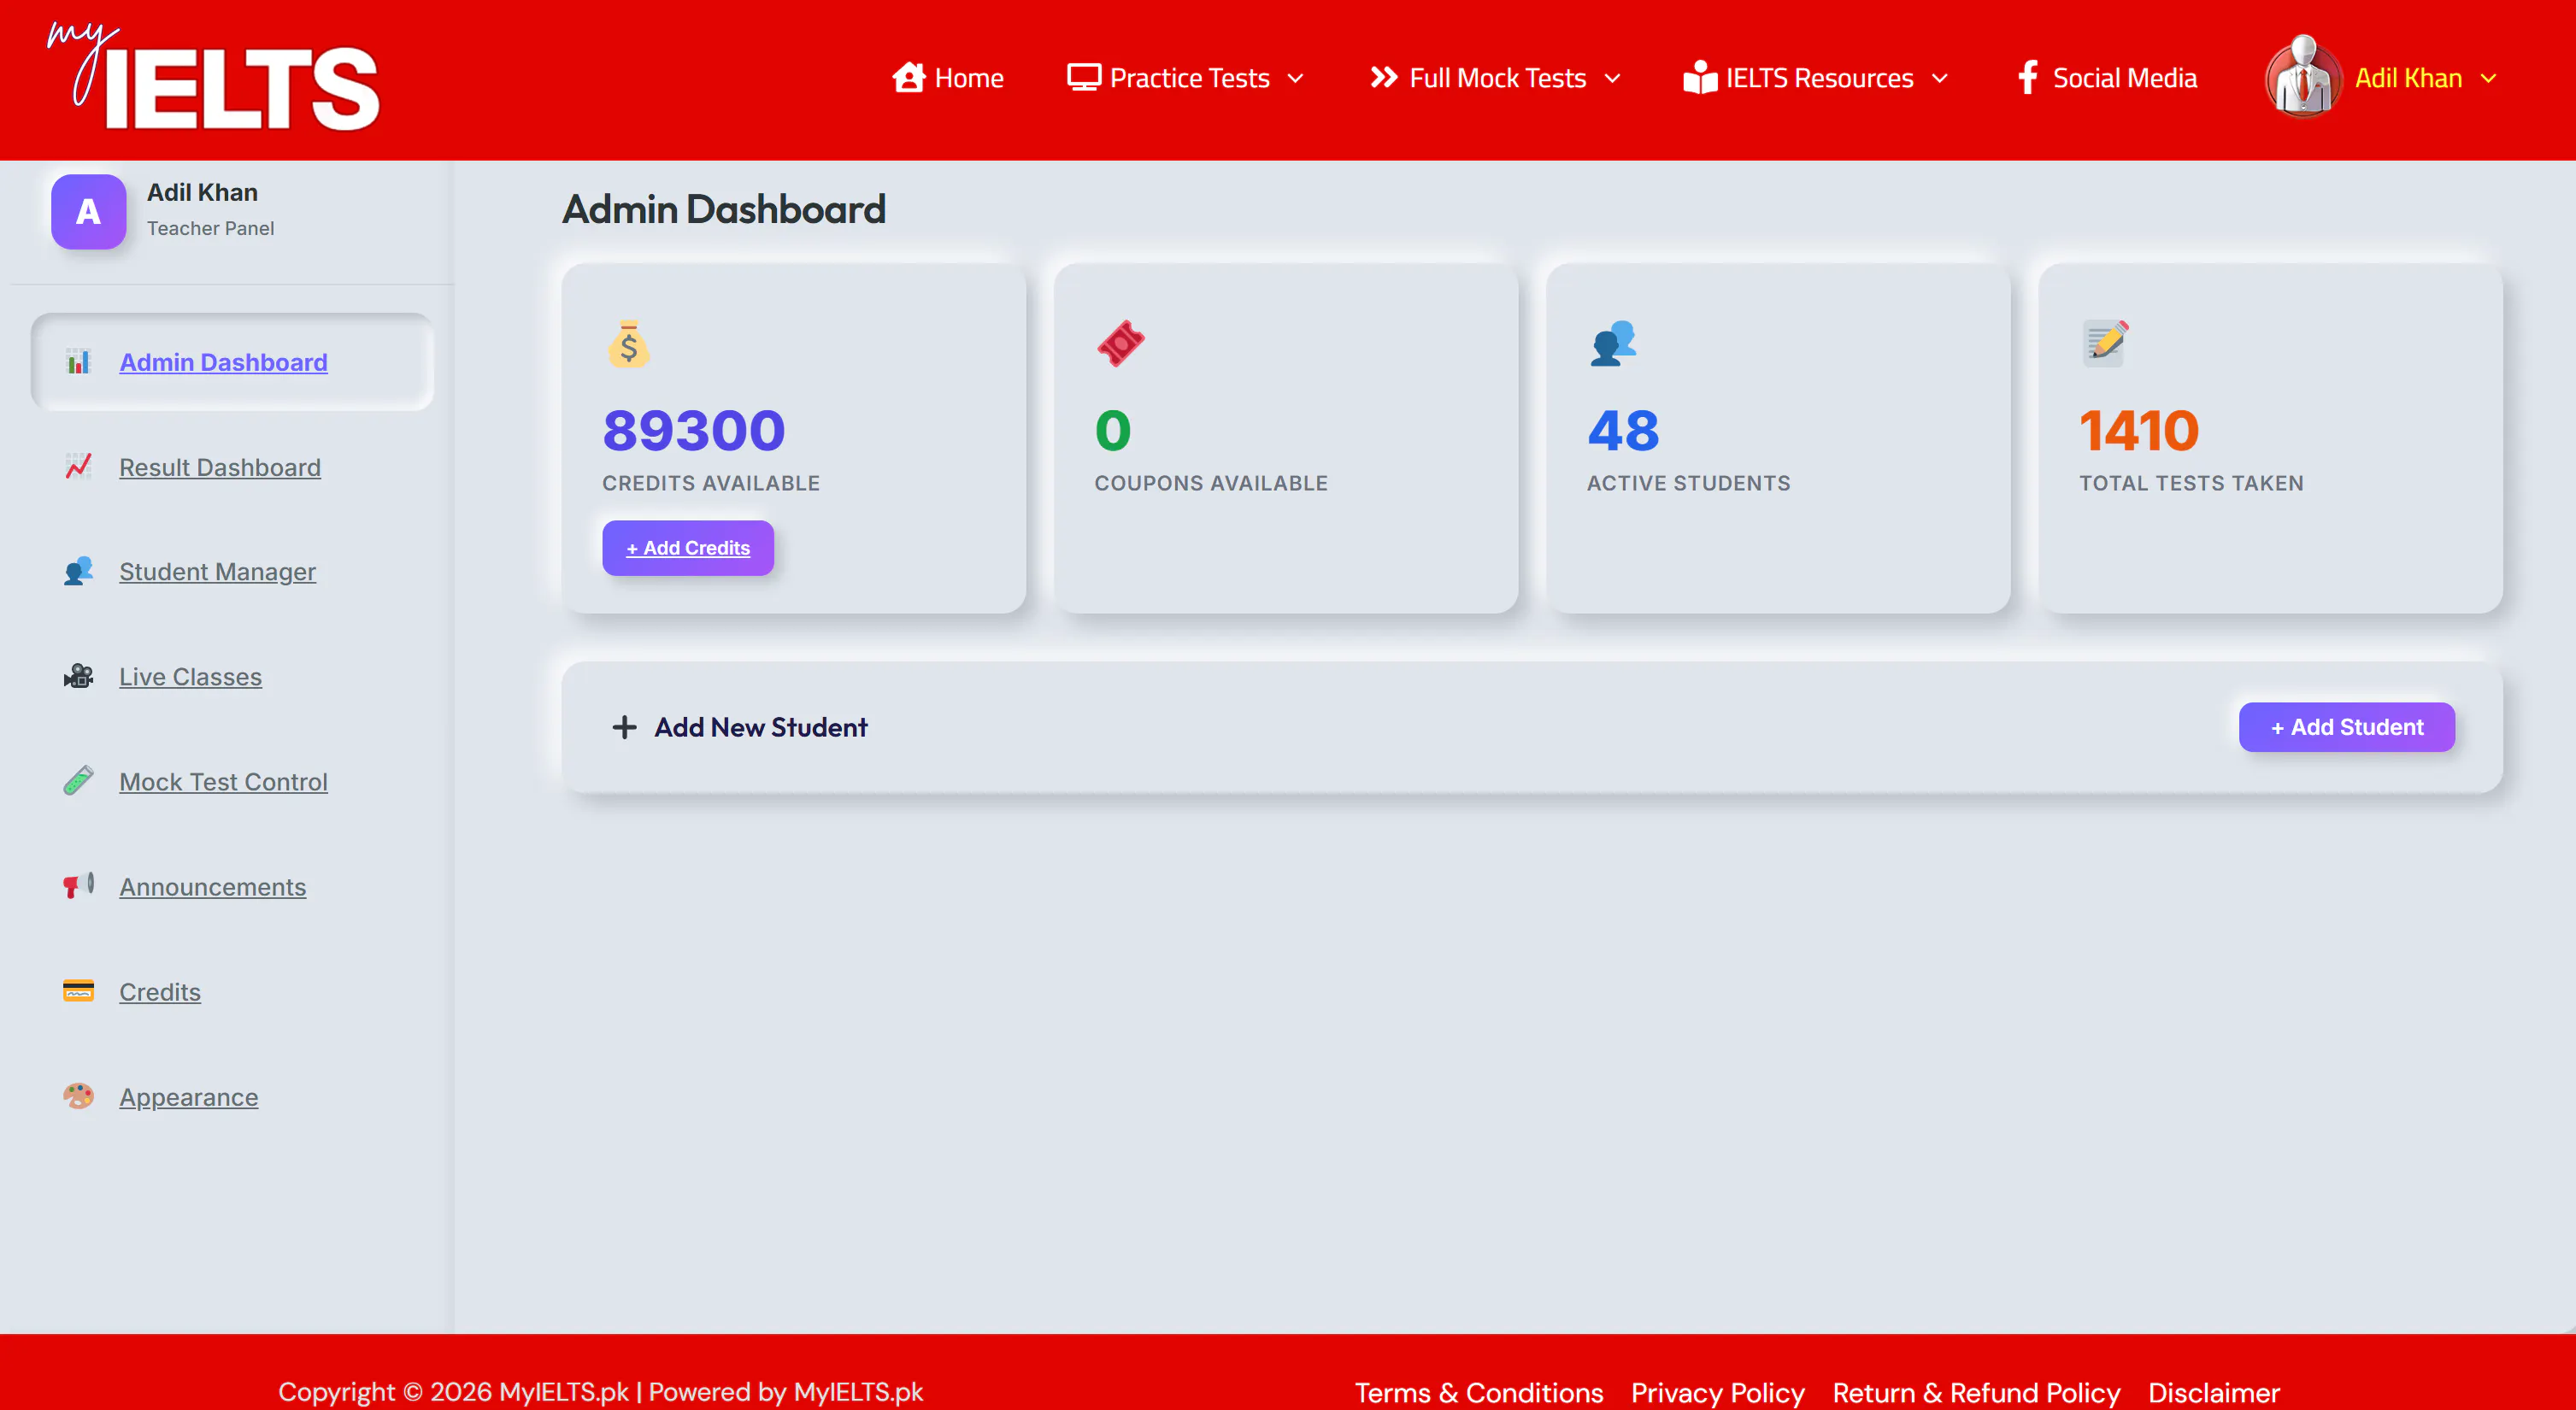Click the palette icon beside Appearance
Viewport: 2576px width, 1410px height.
[78, 1096]
